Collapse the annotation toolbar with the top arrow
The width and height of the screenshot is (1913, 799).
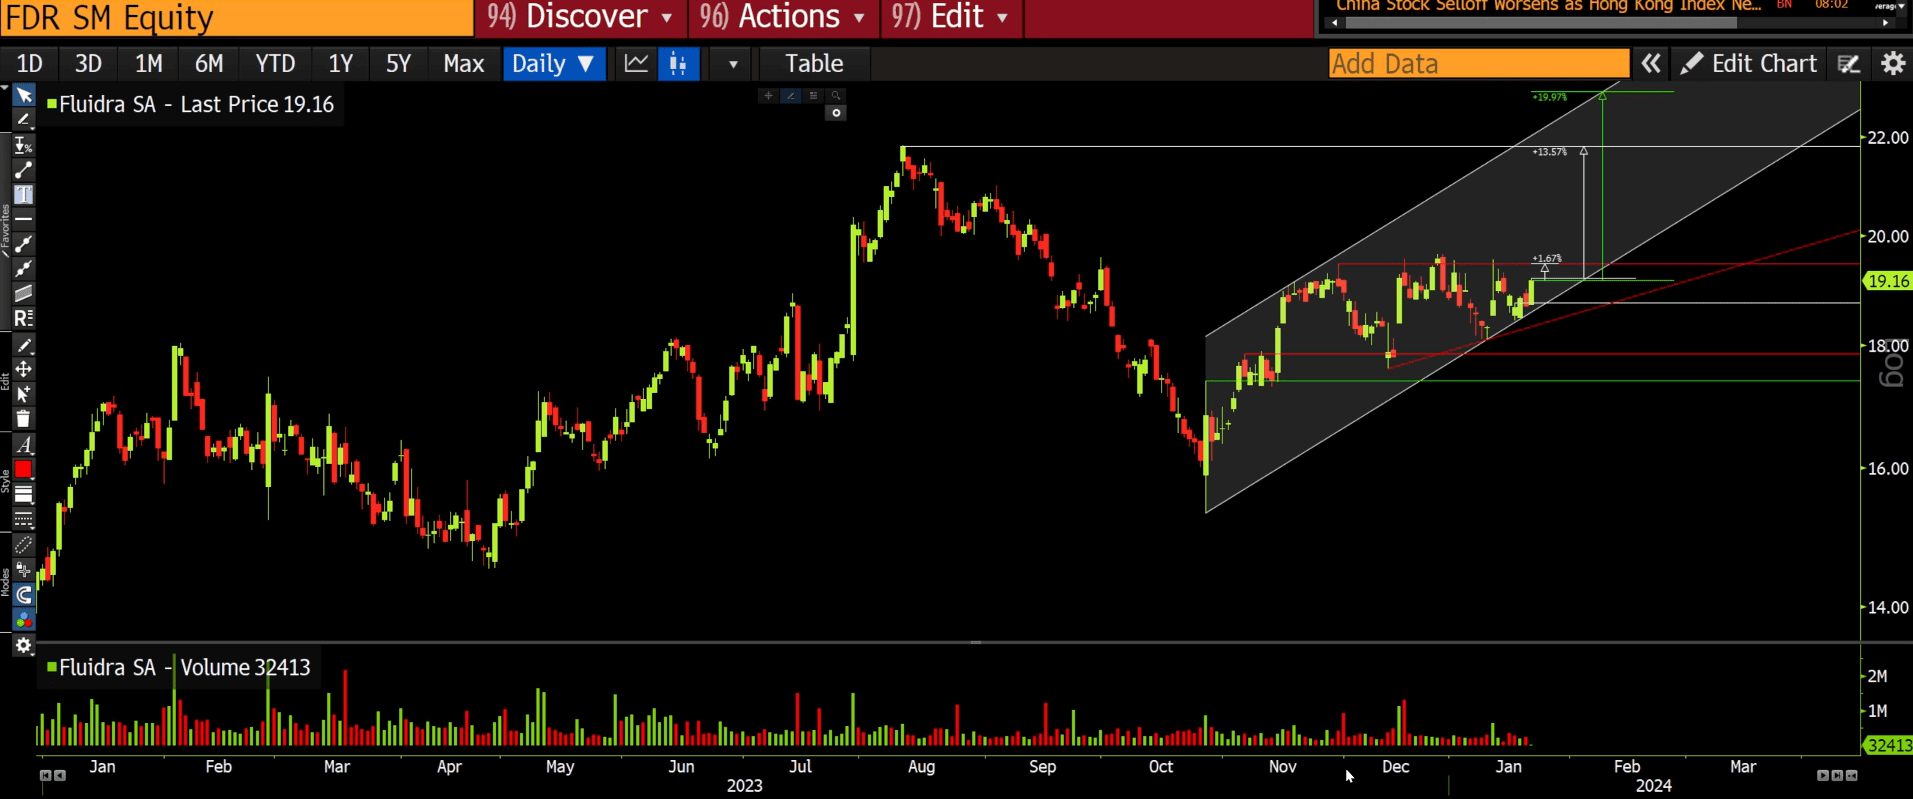pos(5,90)
